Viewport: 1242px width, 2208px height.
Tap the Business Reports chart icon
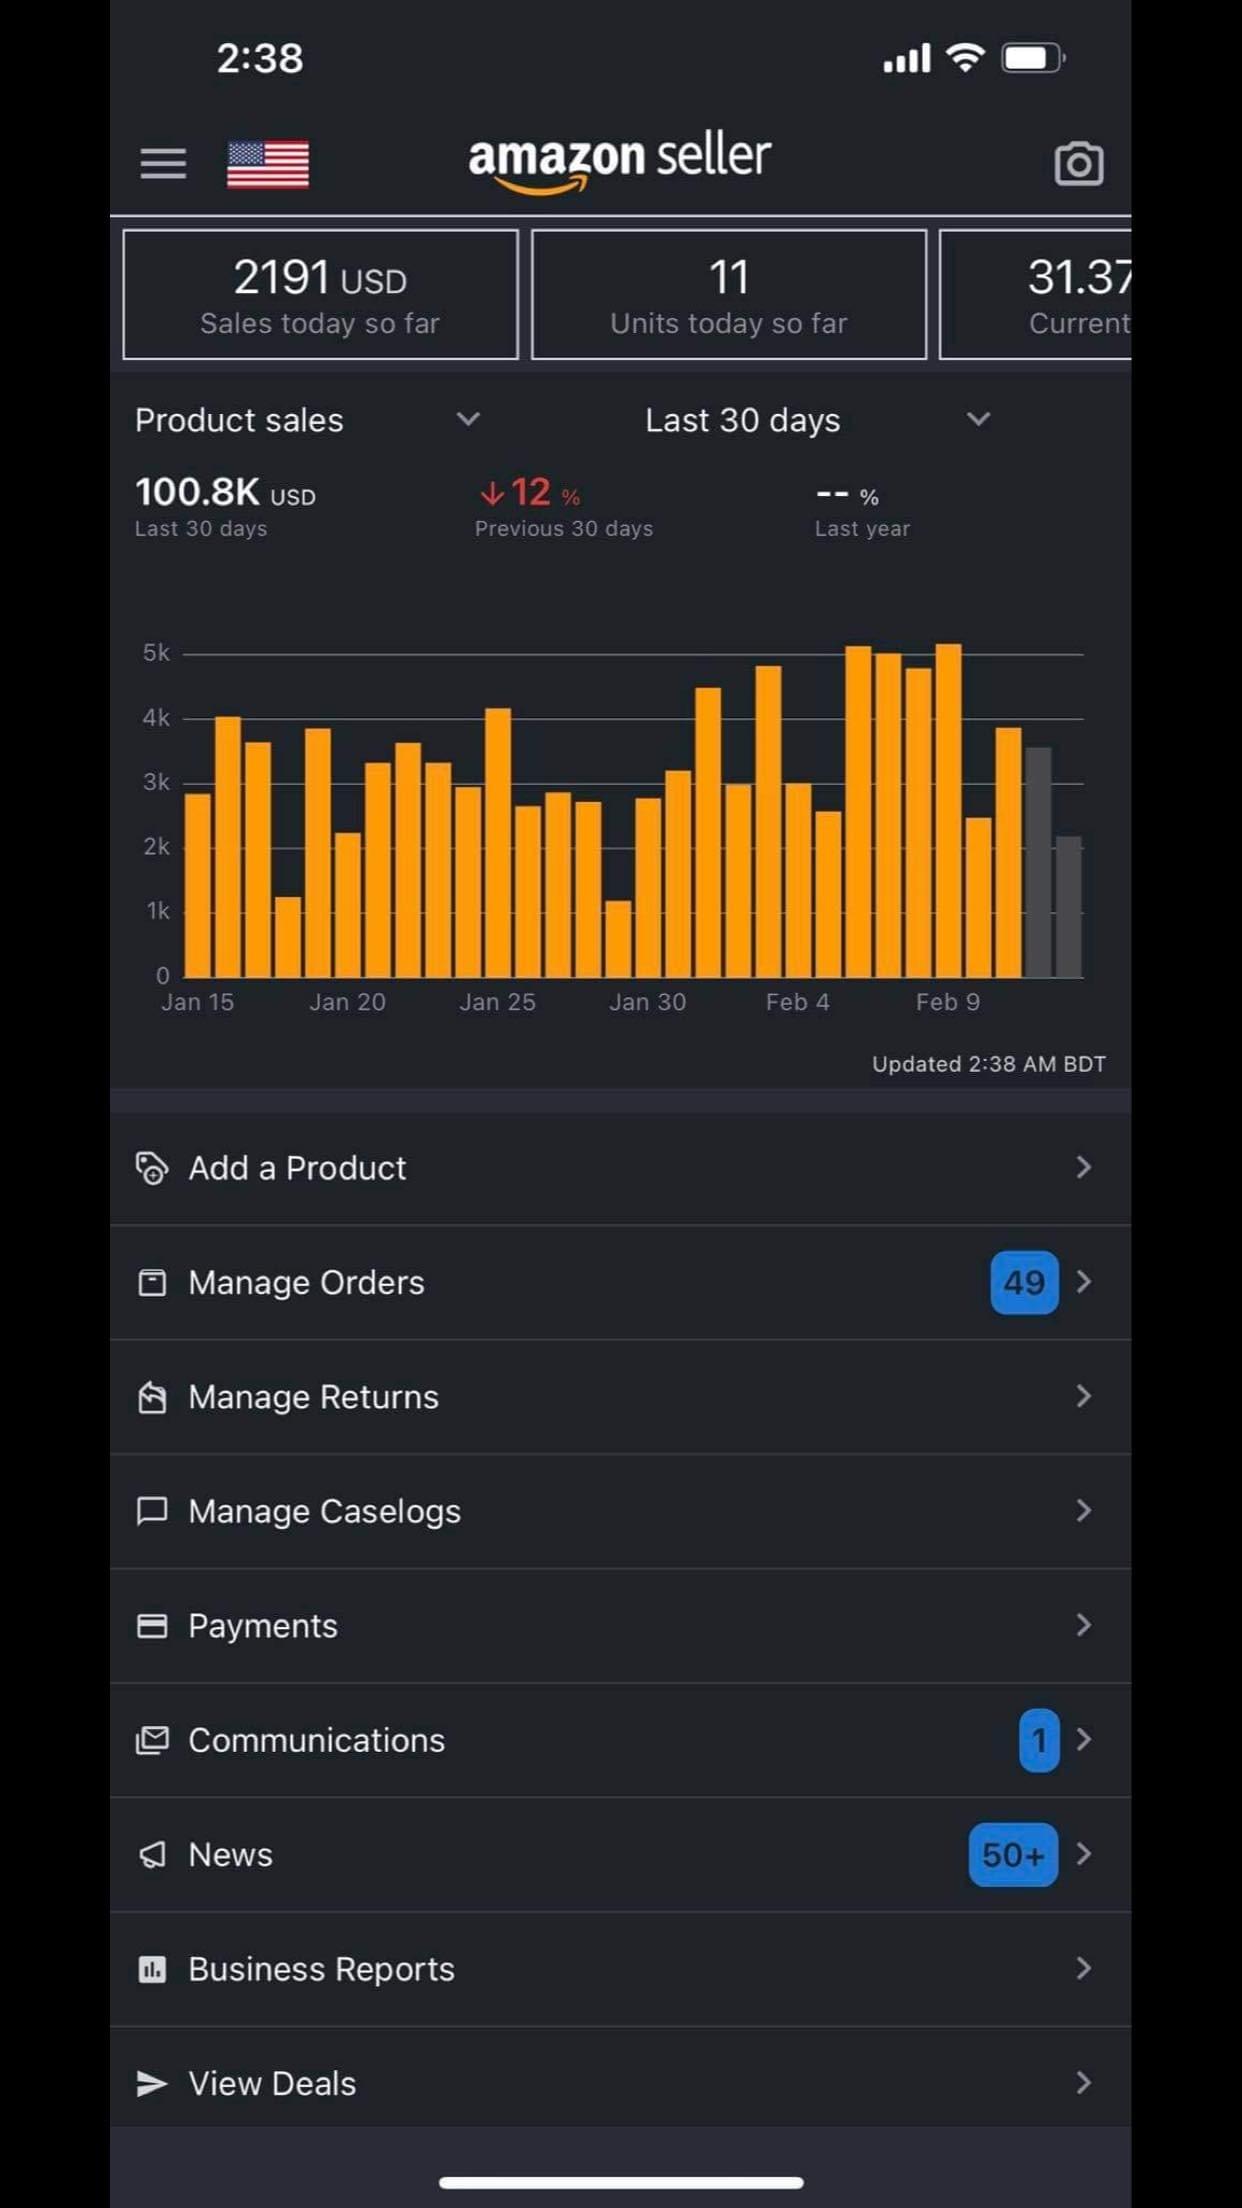point(152,1969)
